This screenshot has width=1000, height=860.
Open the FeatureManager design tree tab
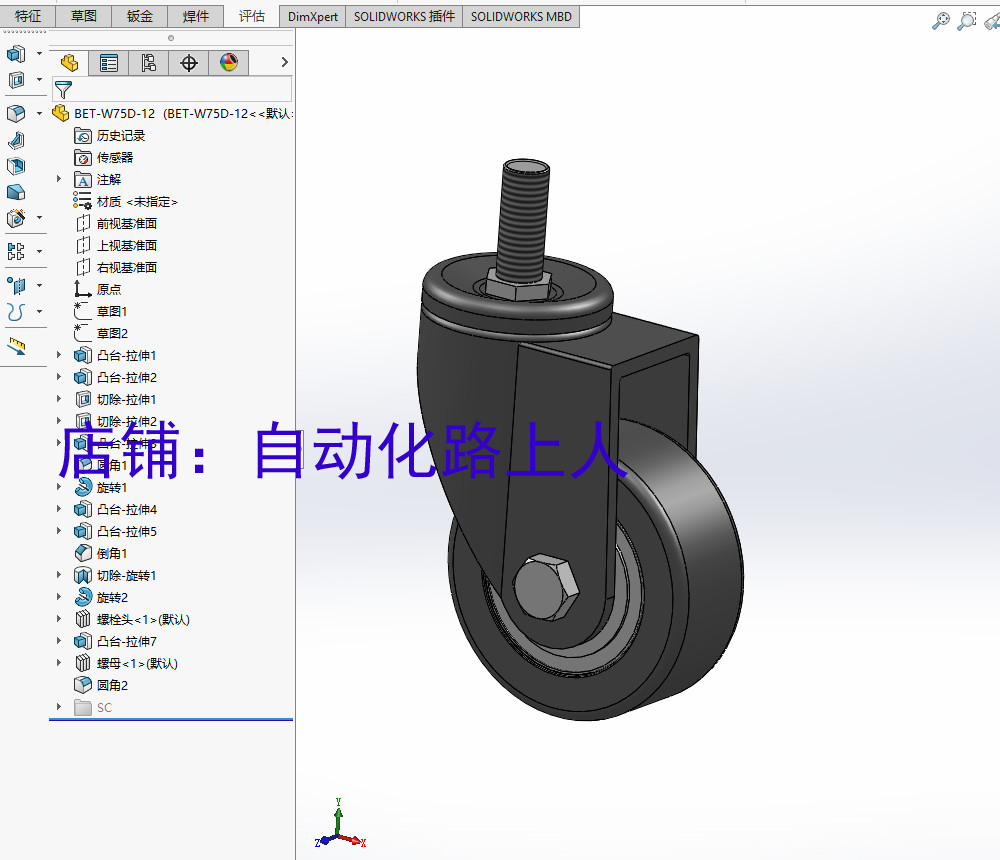coord(70,63)
